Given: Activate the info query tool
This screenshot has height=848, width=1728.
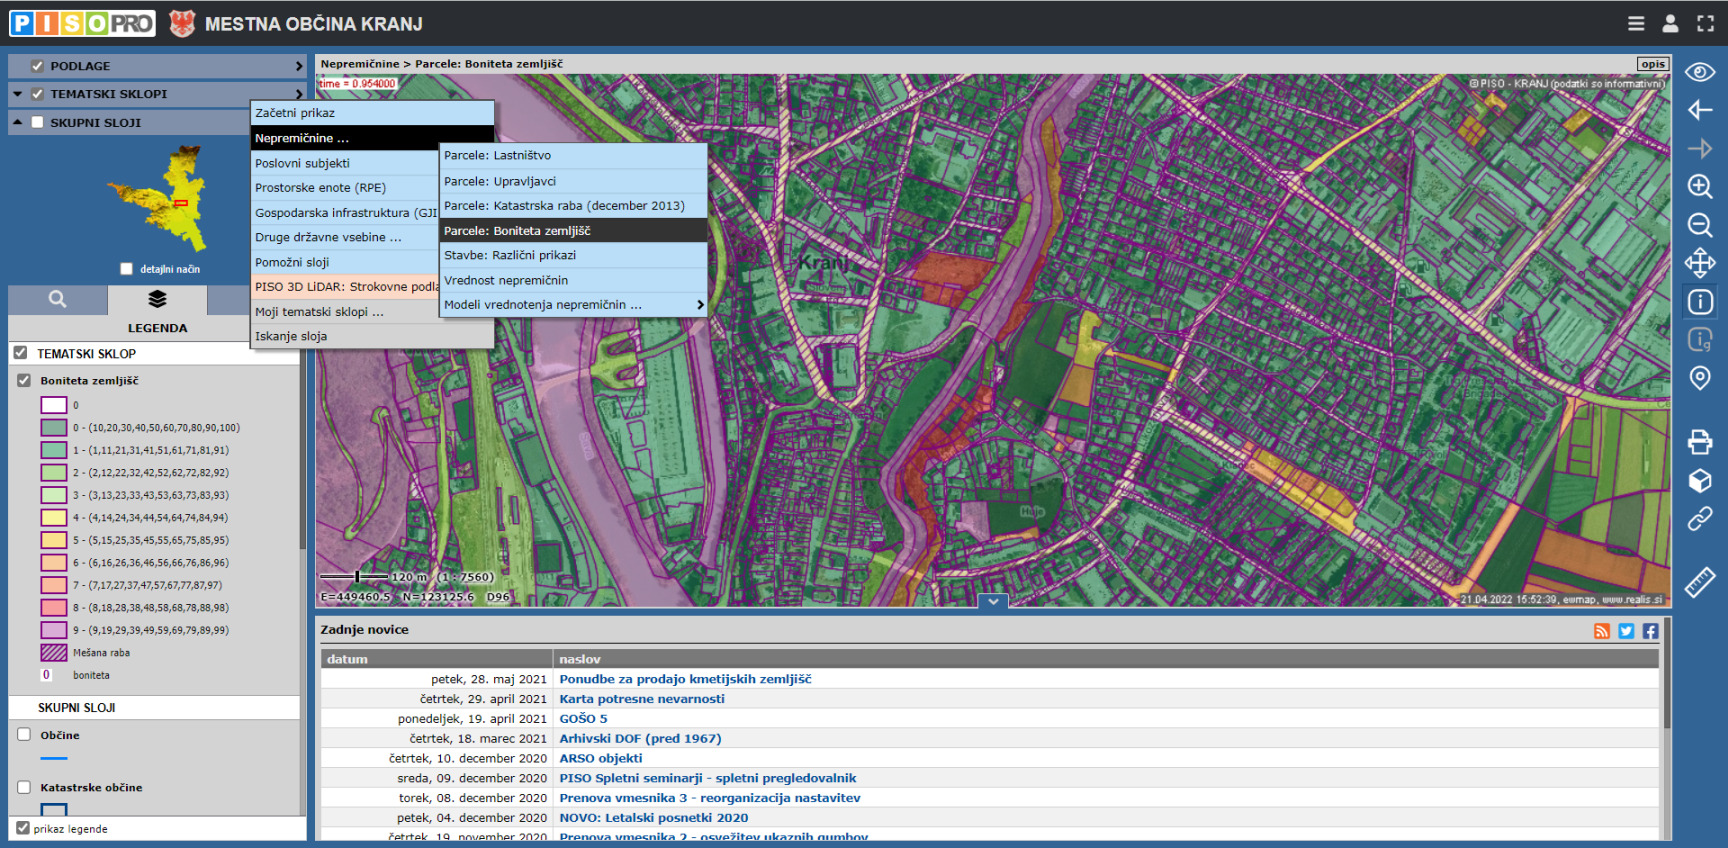Looking at the screenshot, I should point(1699,302).
